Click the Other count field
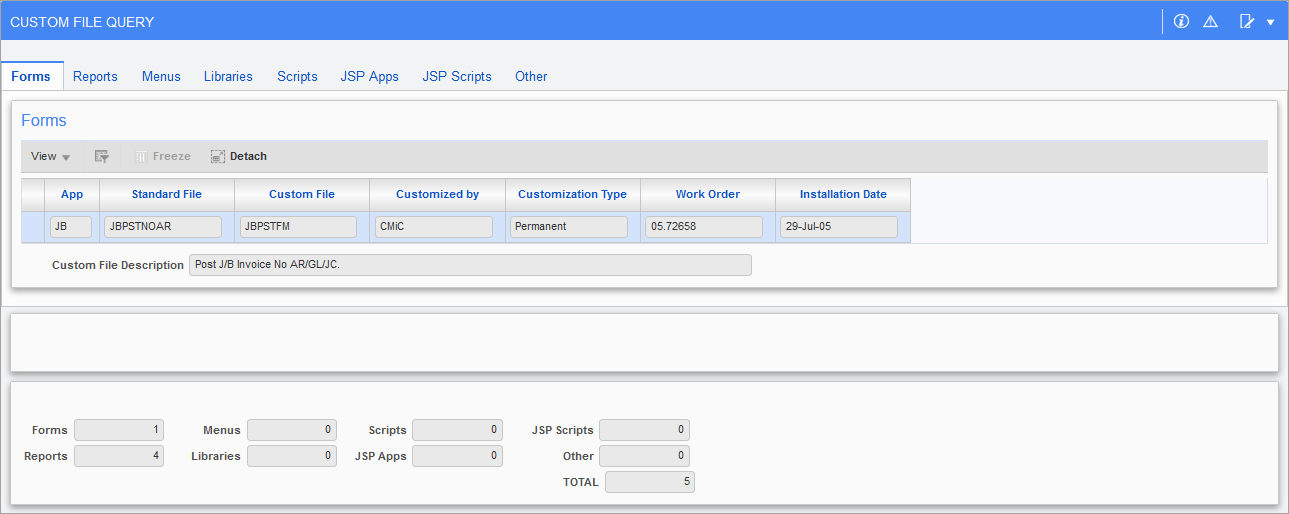 coord(644,456)
